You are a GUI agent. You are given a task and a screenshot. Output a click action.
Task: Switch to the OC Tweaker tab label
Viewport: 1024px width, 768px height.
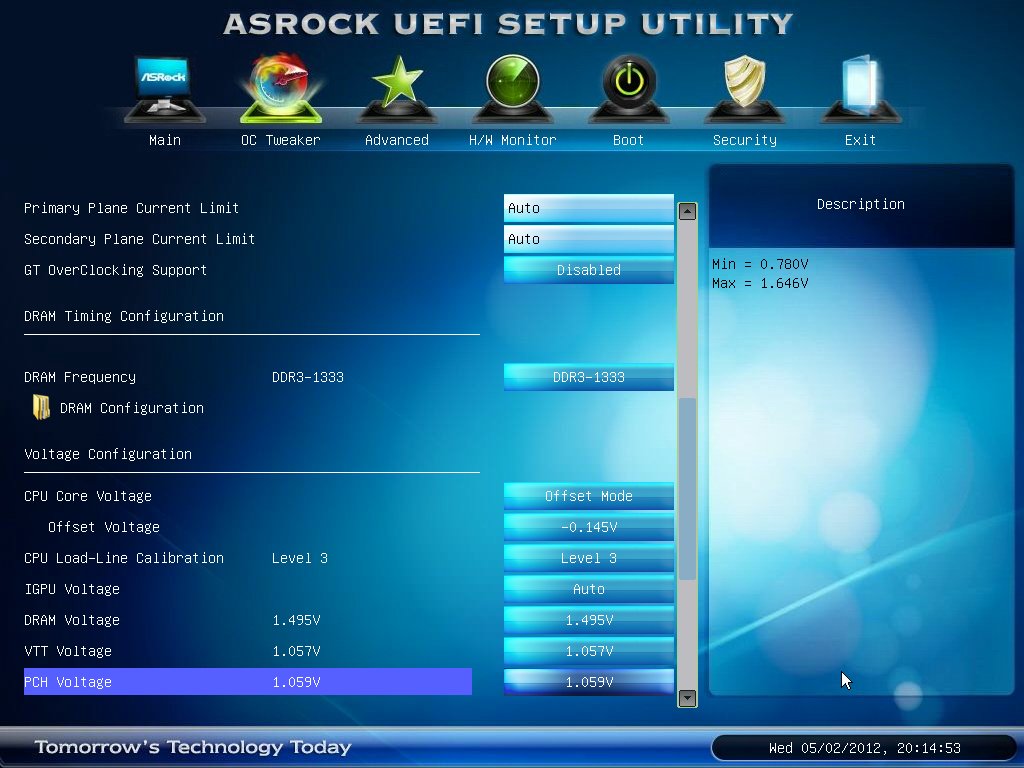(x=281, y=140)
